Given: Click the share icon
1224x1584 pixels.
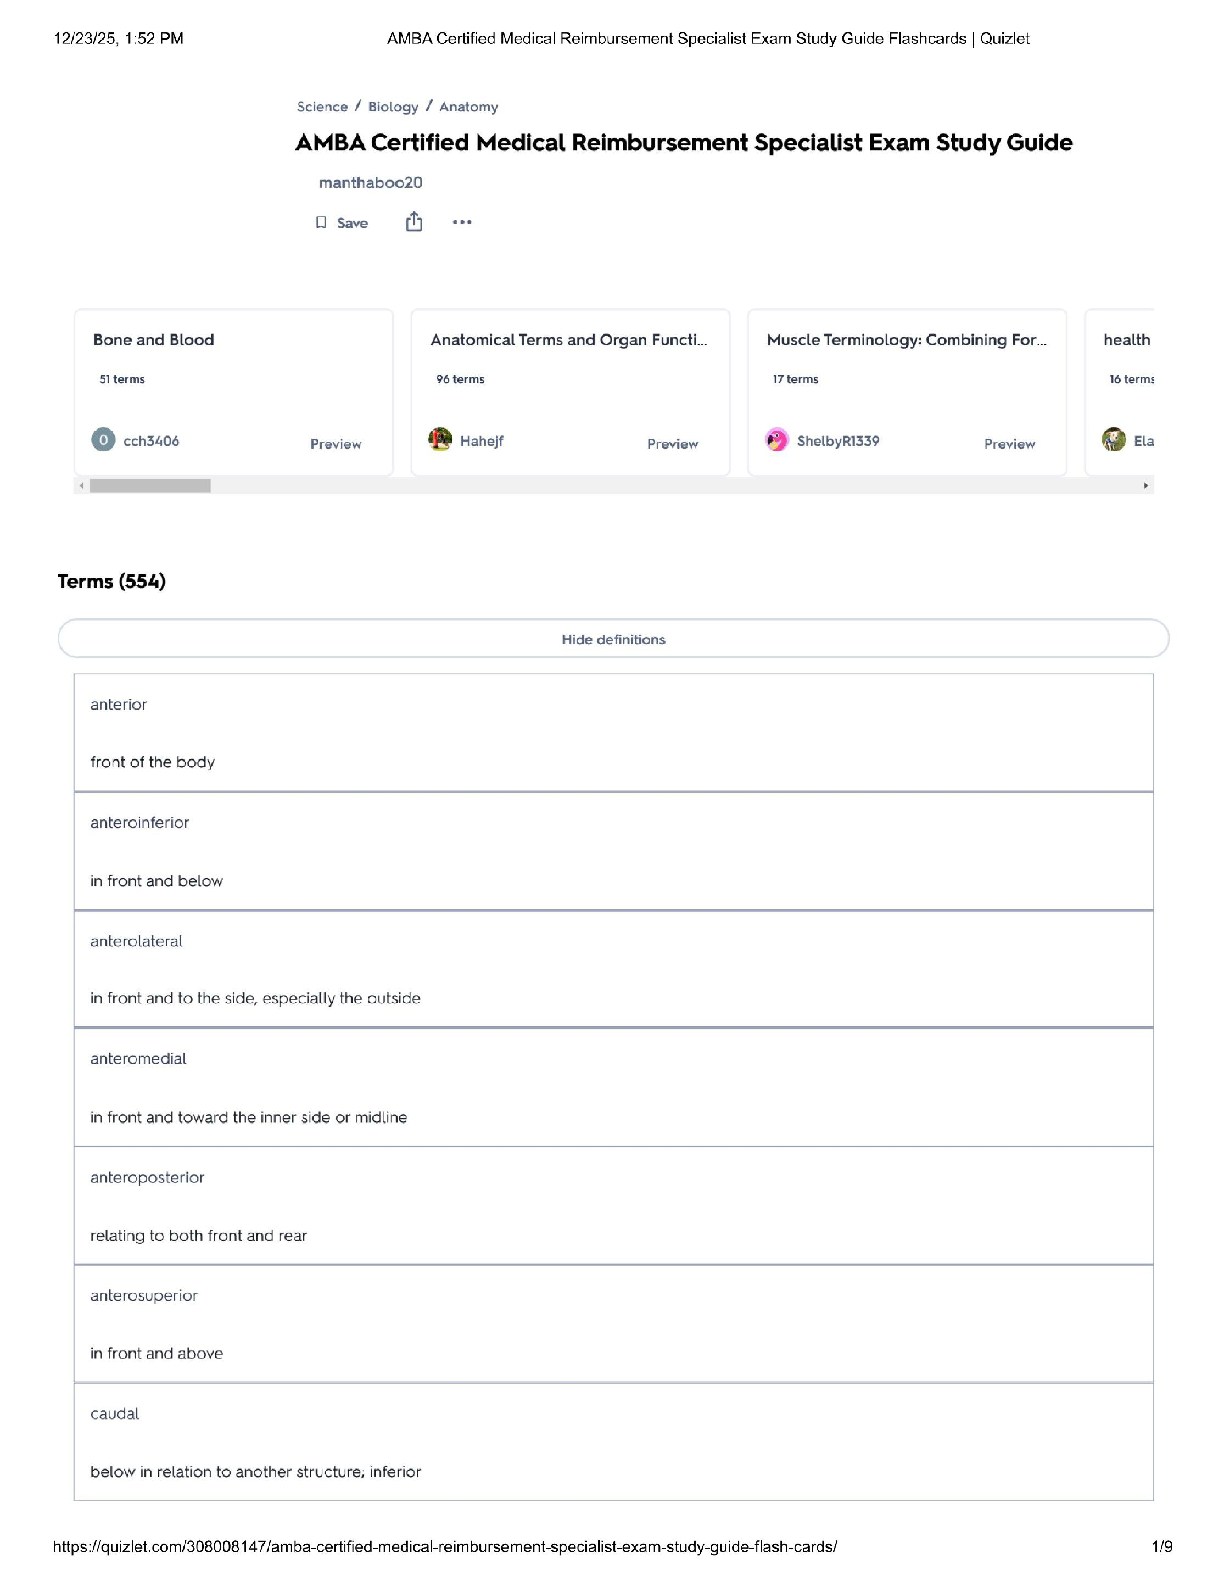Looking at the screenshot, I should click(414, 222).
